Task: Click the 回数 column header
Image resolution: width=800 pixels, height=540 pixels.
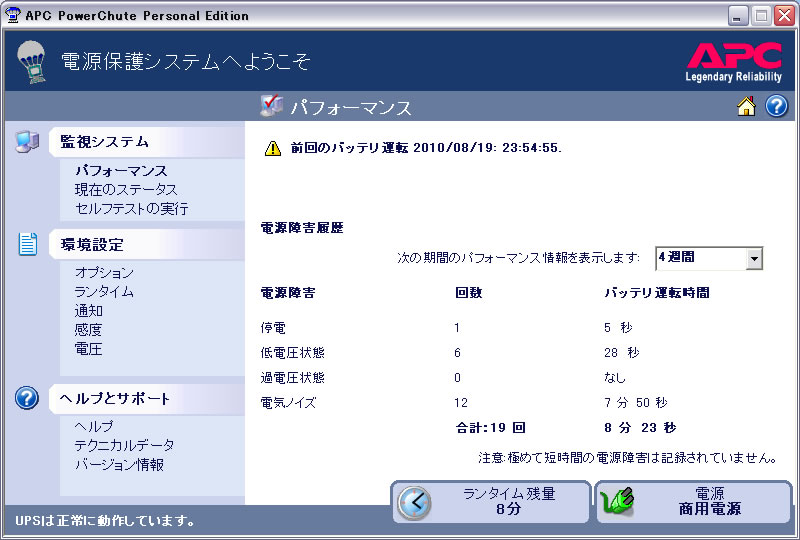Action: [468, 292]
